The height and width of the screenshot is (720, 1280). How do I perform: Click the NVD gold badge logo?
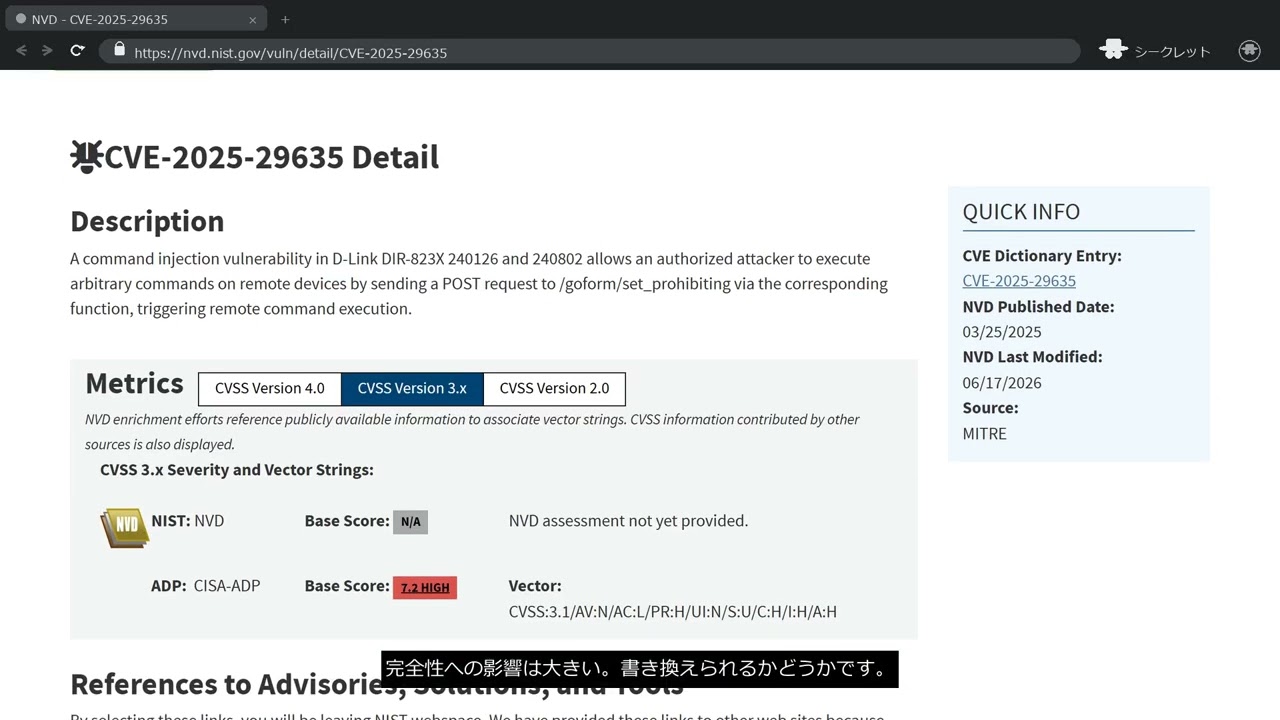(x=125, y=527)
